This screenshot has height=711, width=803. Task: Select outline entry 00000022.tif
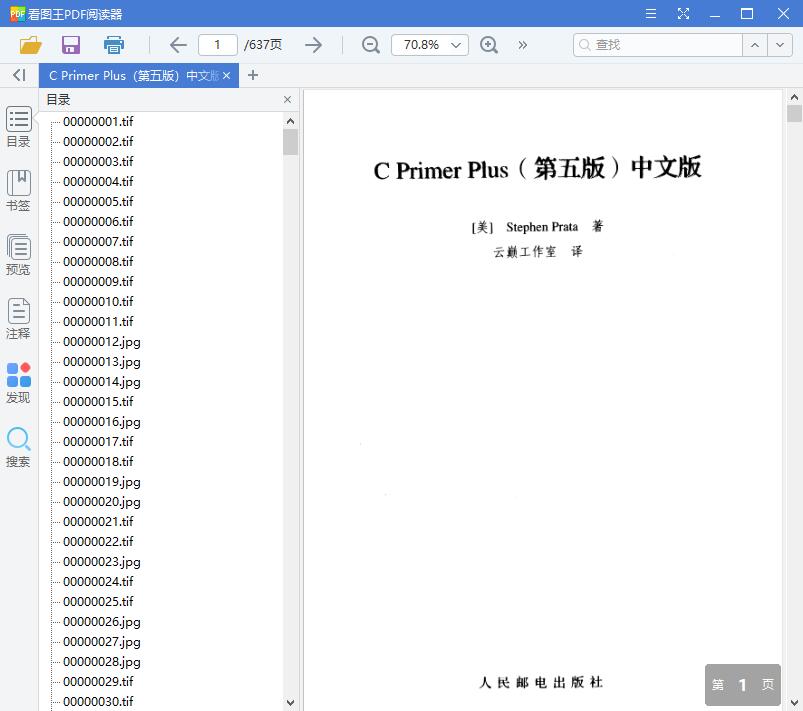click(98, 541)
